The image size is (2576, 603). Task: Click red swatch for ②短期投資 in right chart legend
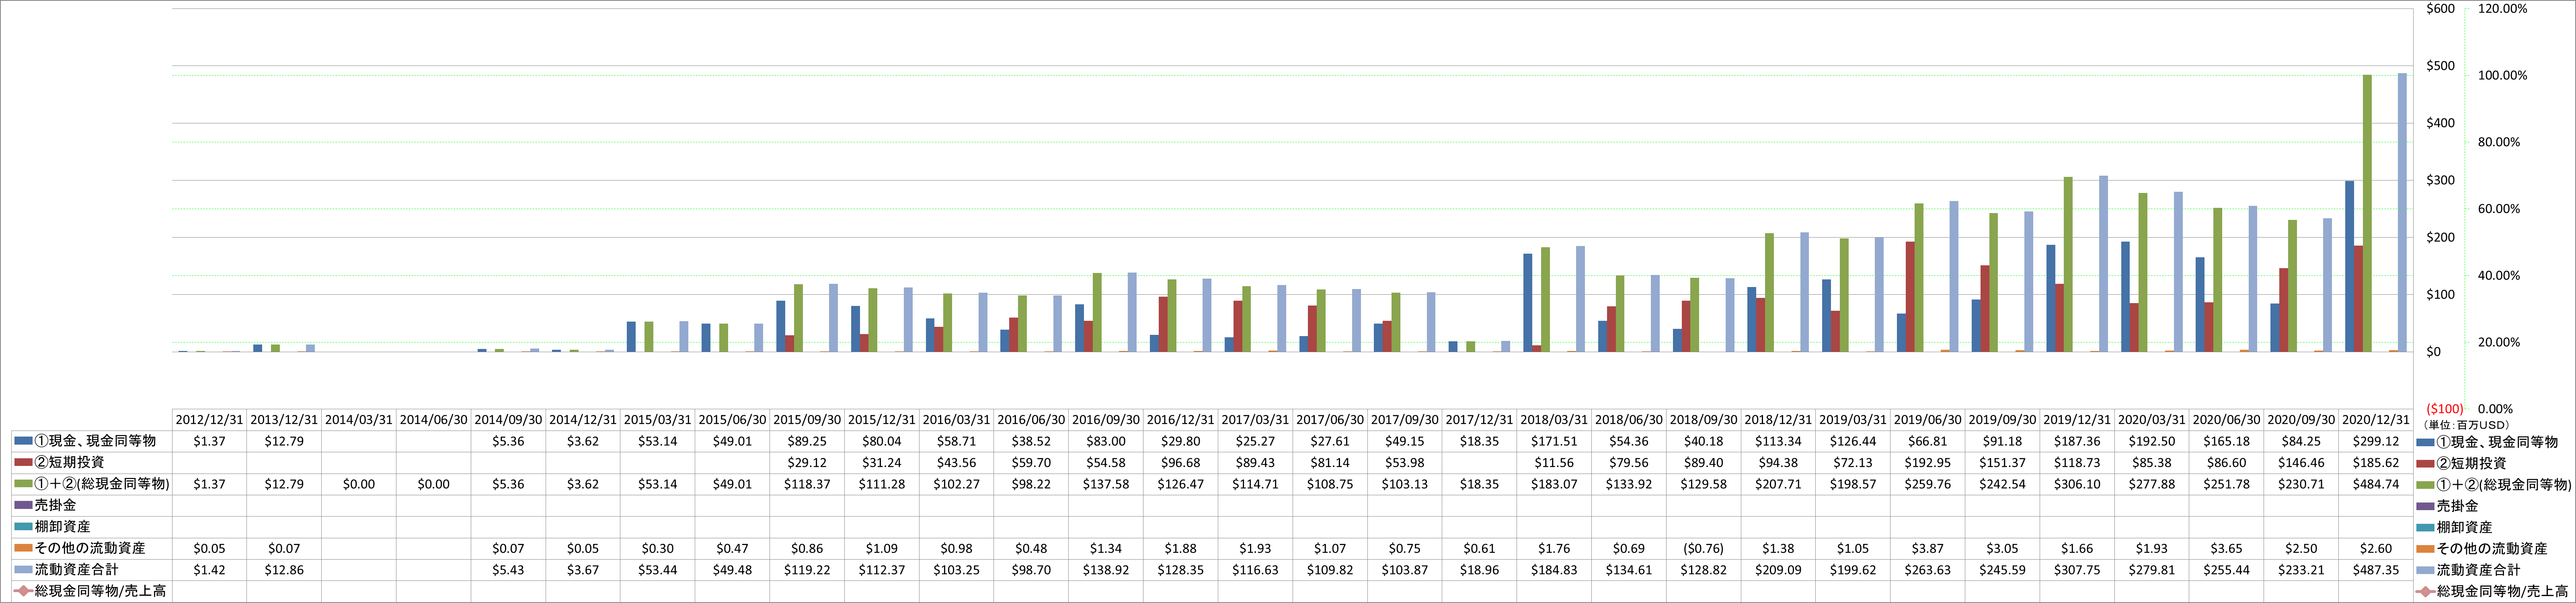(2424, 463)
